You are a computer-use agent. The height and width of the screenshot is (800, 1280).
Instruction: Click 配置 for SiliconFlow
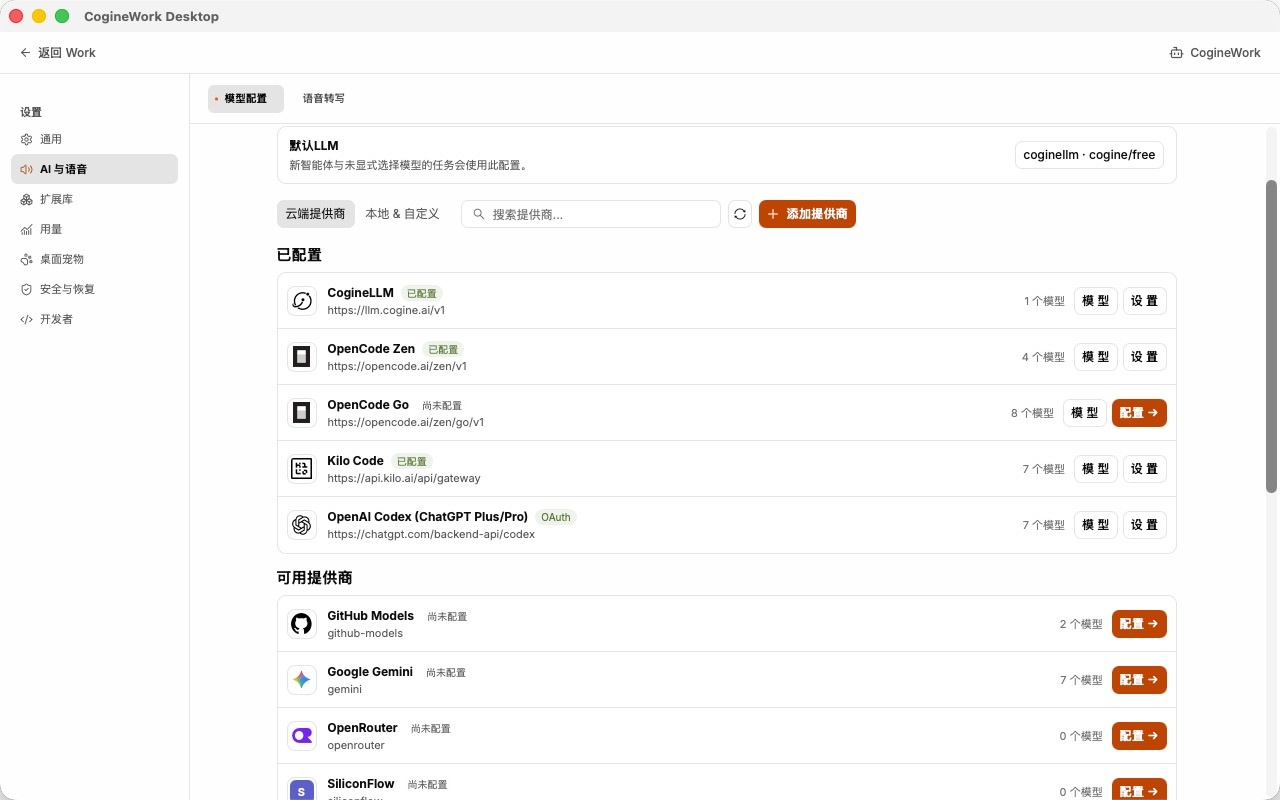coord(1139,790)
